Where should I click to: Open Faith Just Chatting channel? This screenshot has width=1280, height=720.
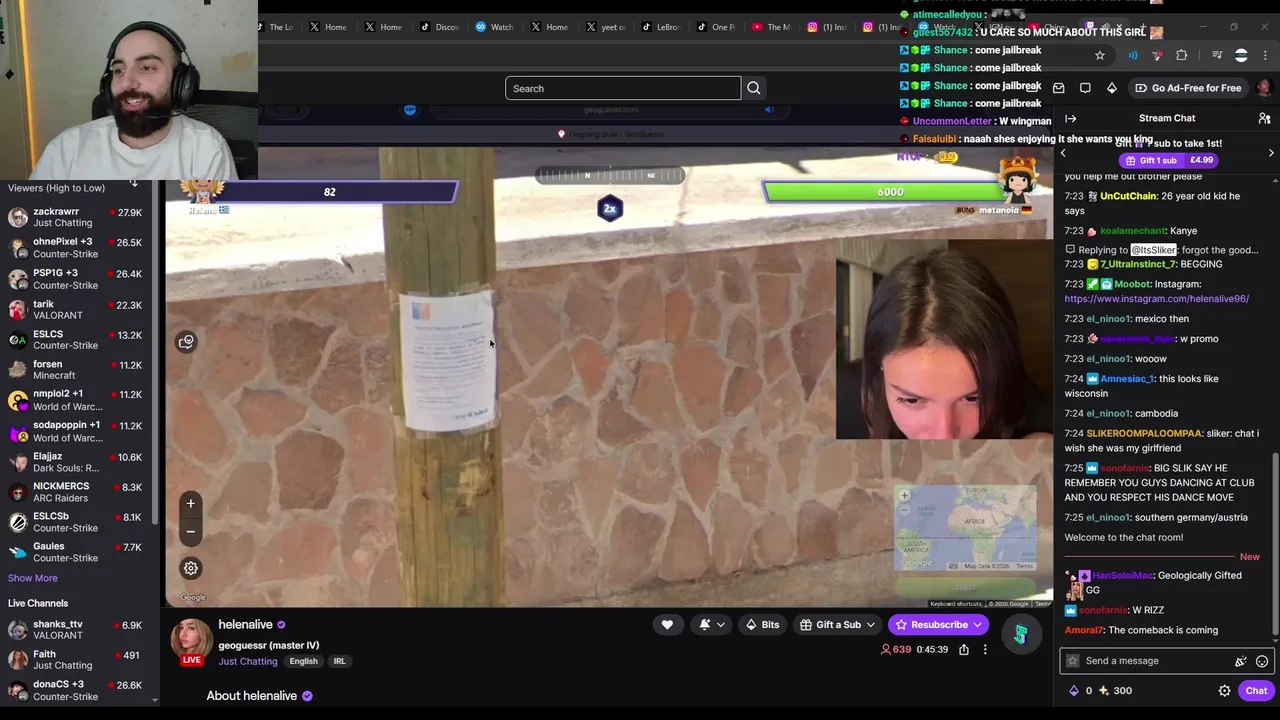(x=78, y=660)
